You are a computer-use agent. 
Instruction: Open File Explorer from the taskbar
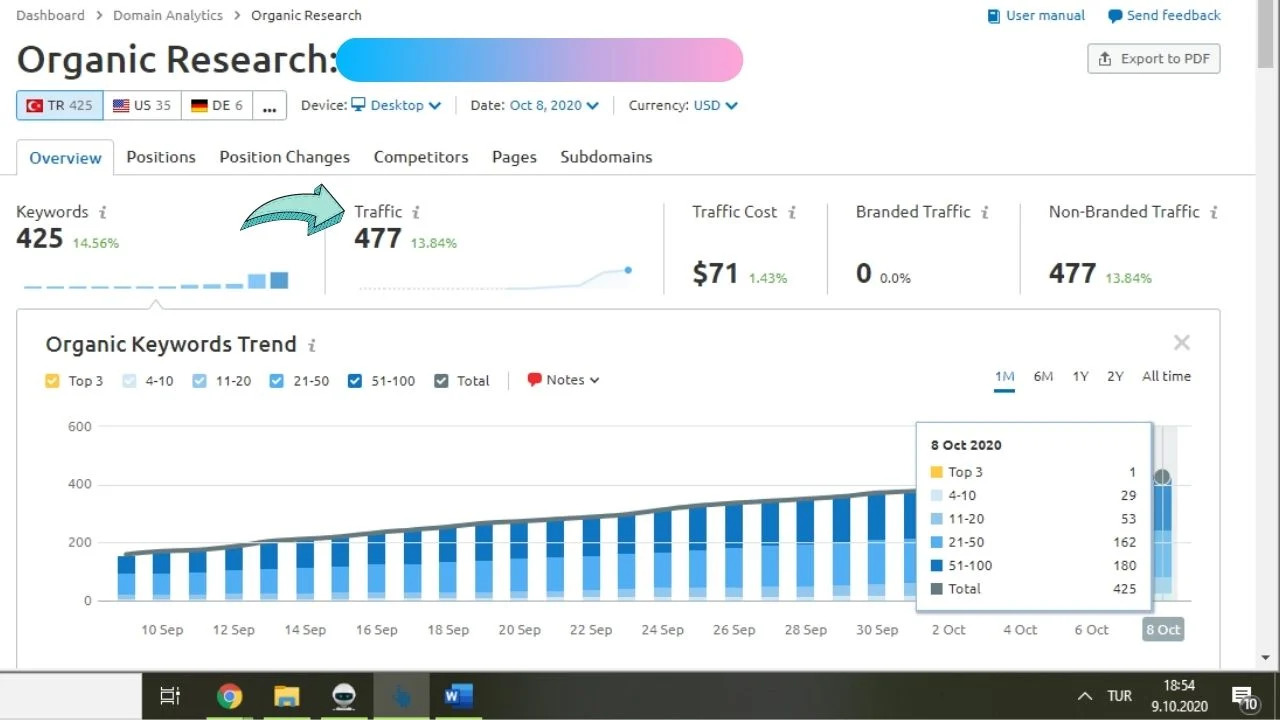287,696
